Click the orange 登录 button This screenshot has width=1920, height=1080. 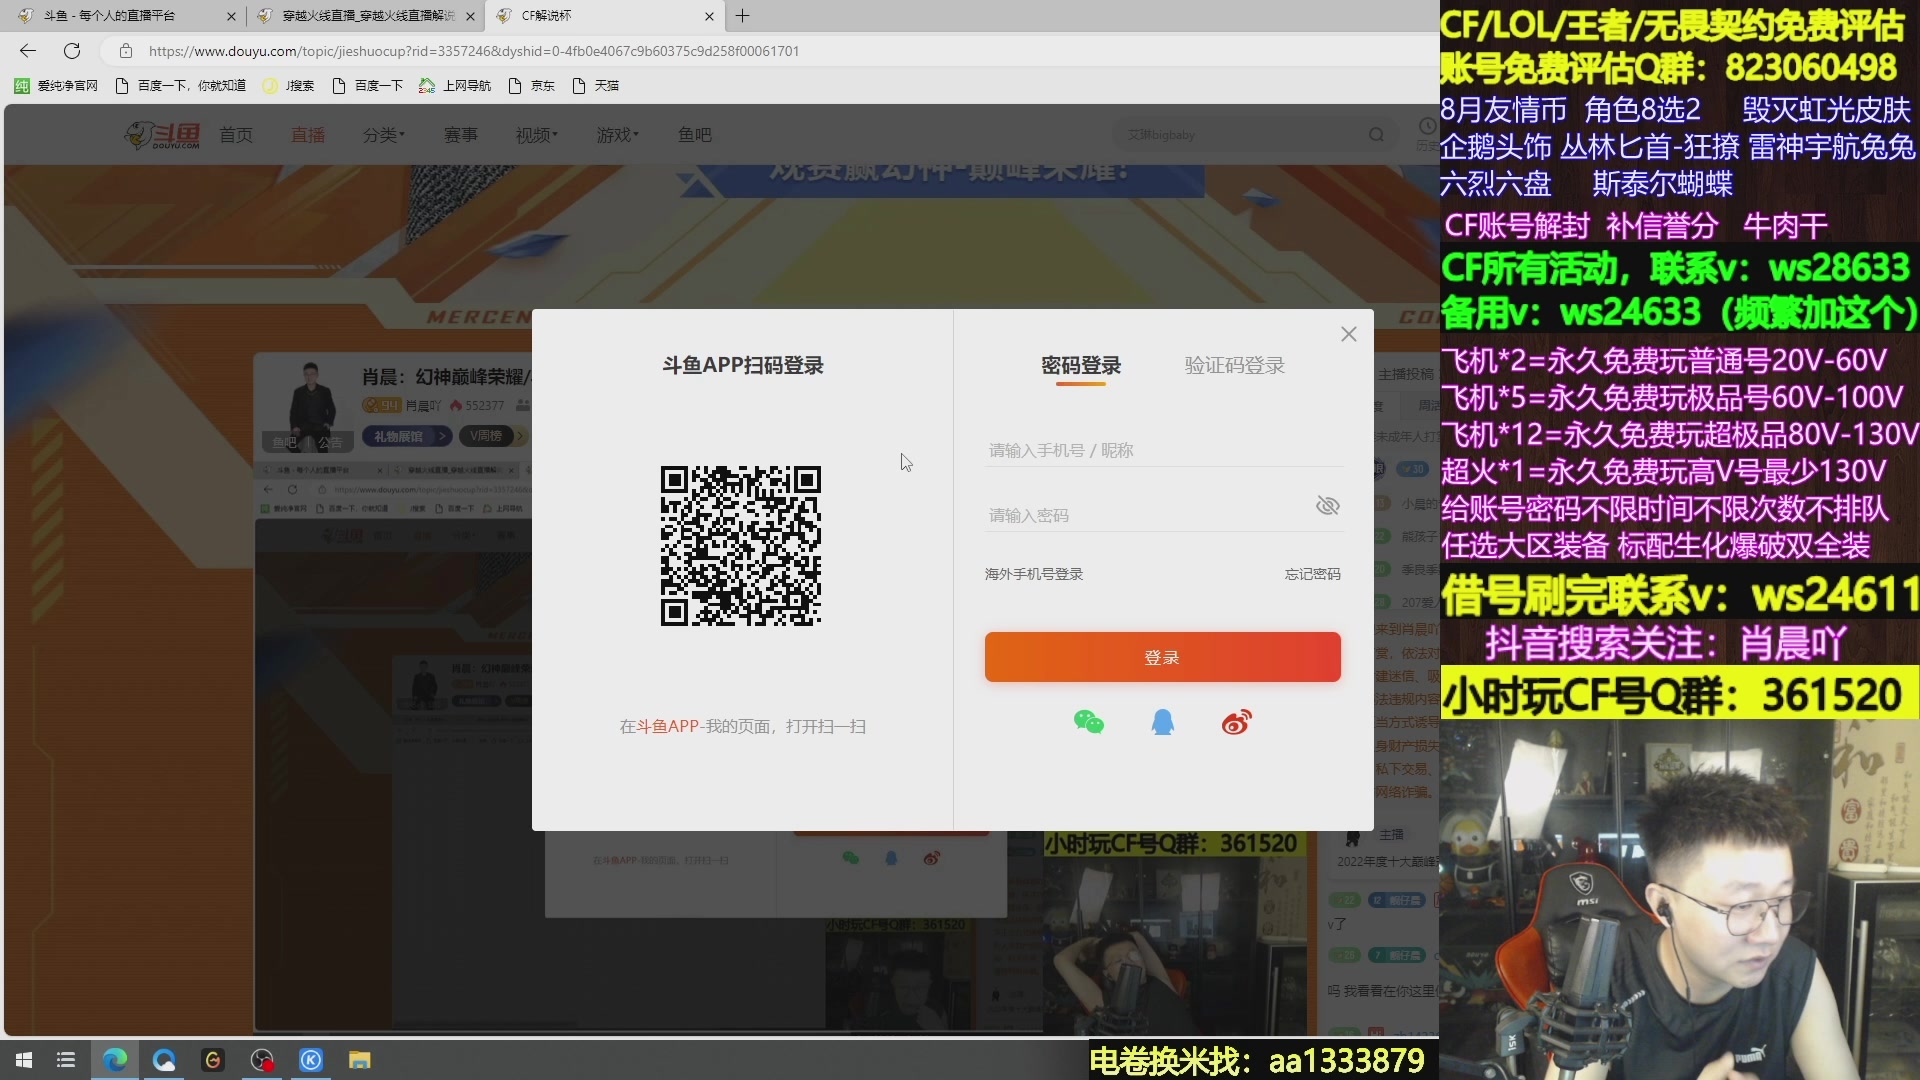(x=1162, y=657)
